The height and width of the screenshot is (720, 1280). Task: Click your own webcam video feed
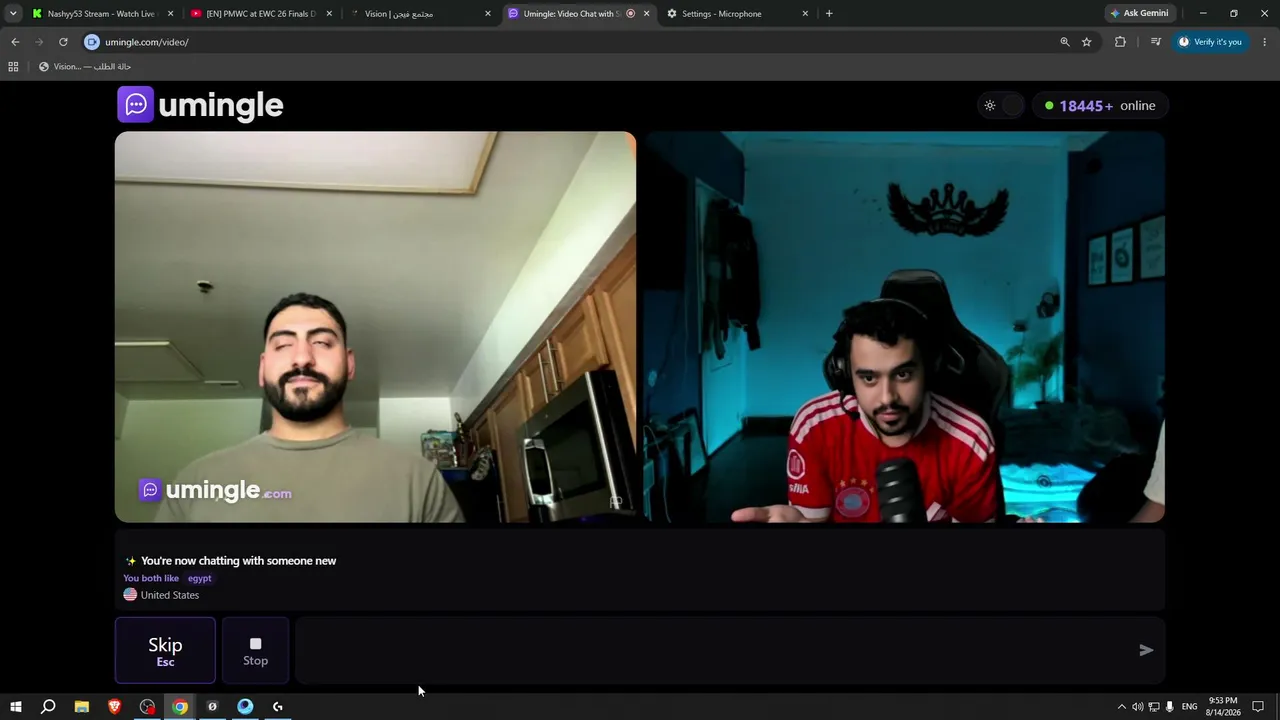point(904,327)
